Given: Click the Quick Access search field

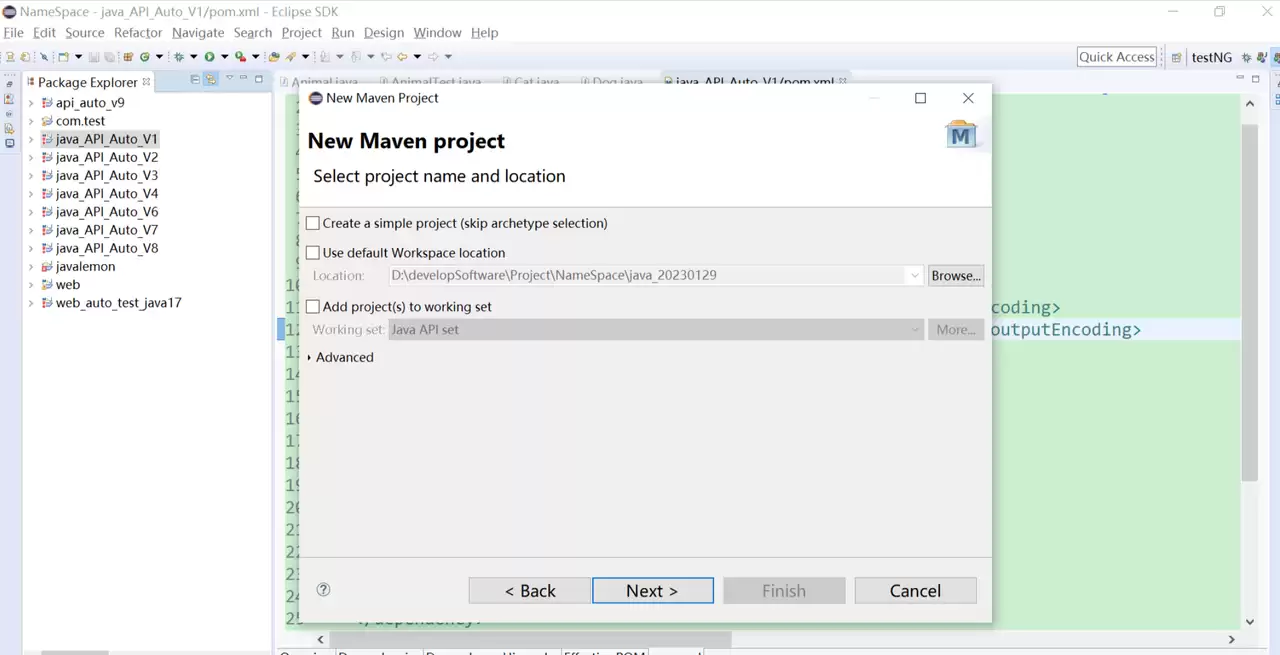Looking at the screenshot, I should click(x=1117, y=57).
